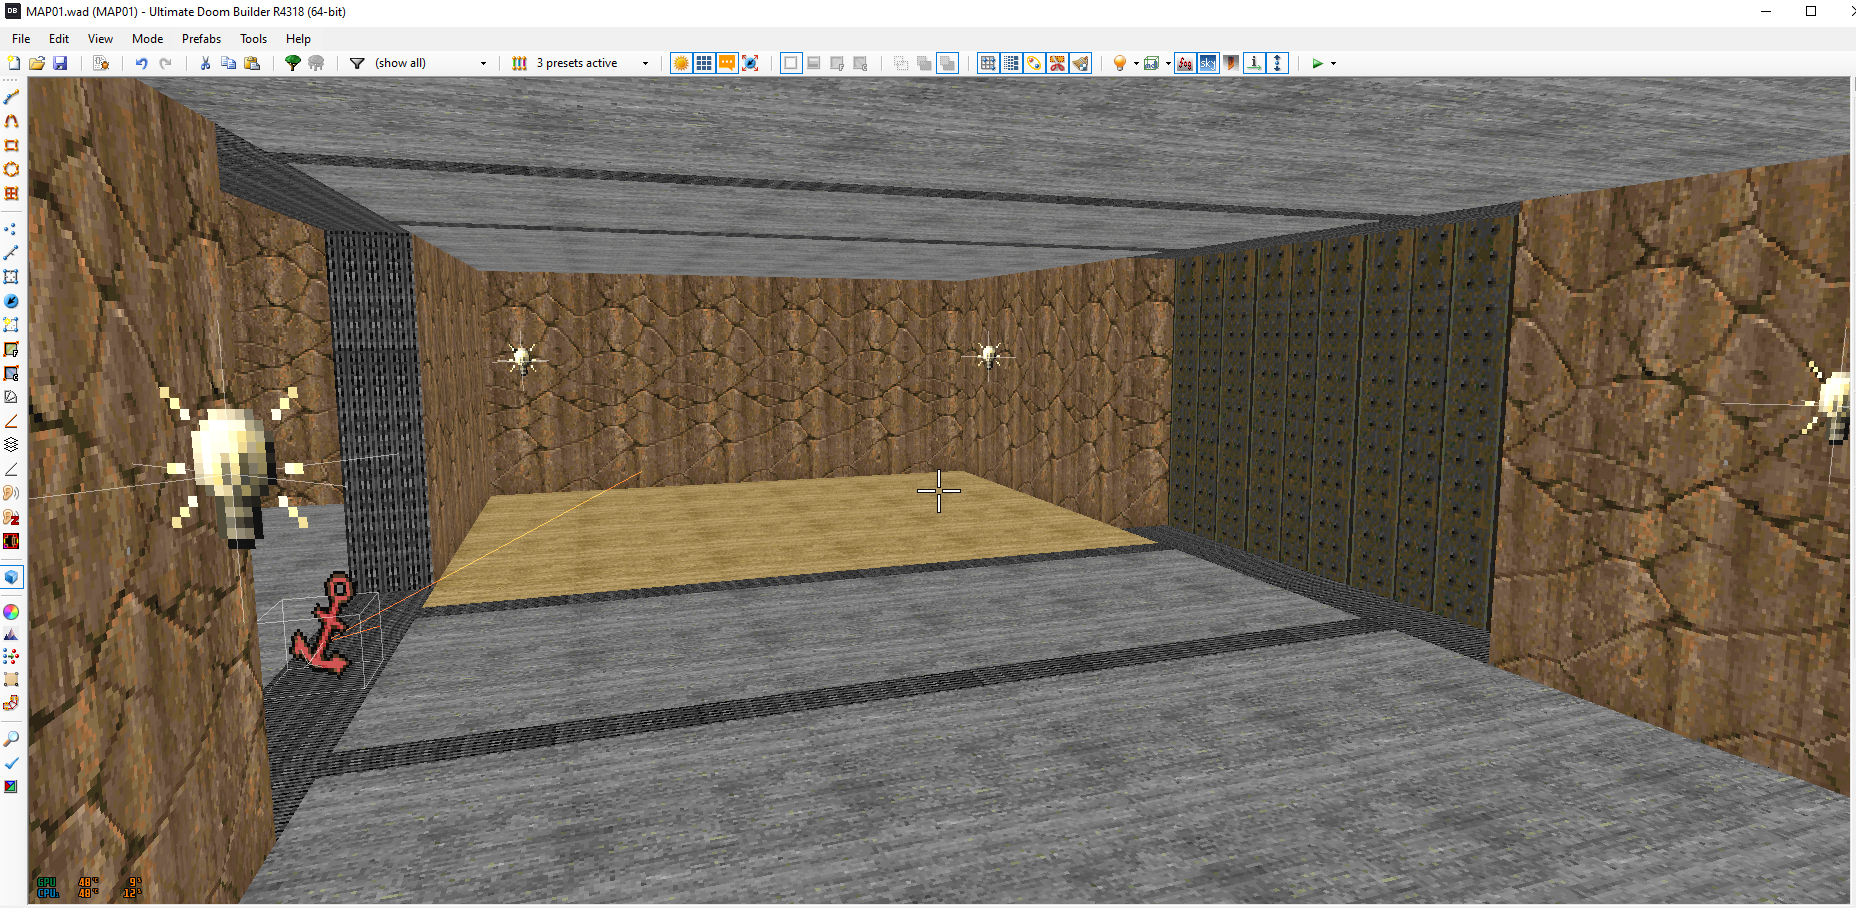
Task: Select the Draw Ellipse tool in the sidebar
Action: pos(12,169)
